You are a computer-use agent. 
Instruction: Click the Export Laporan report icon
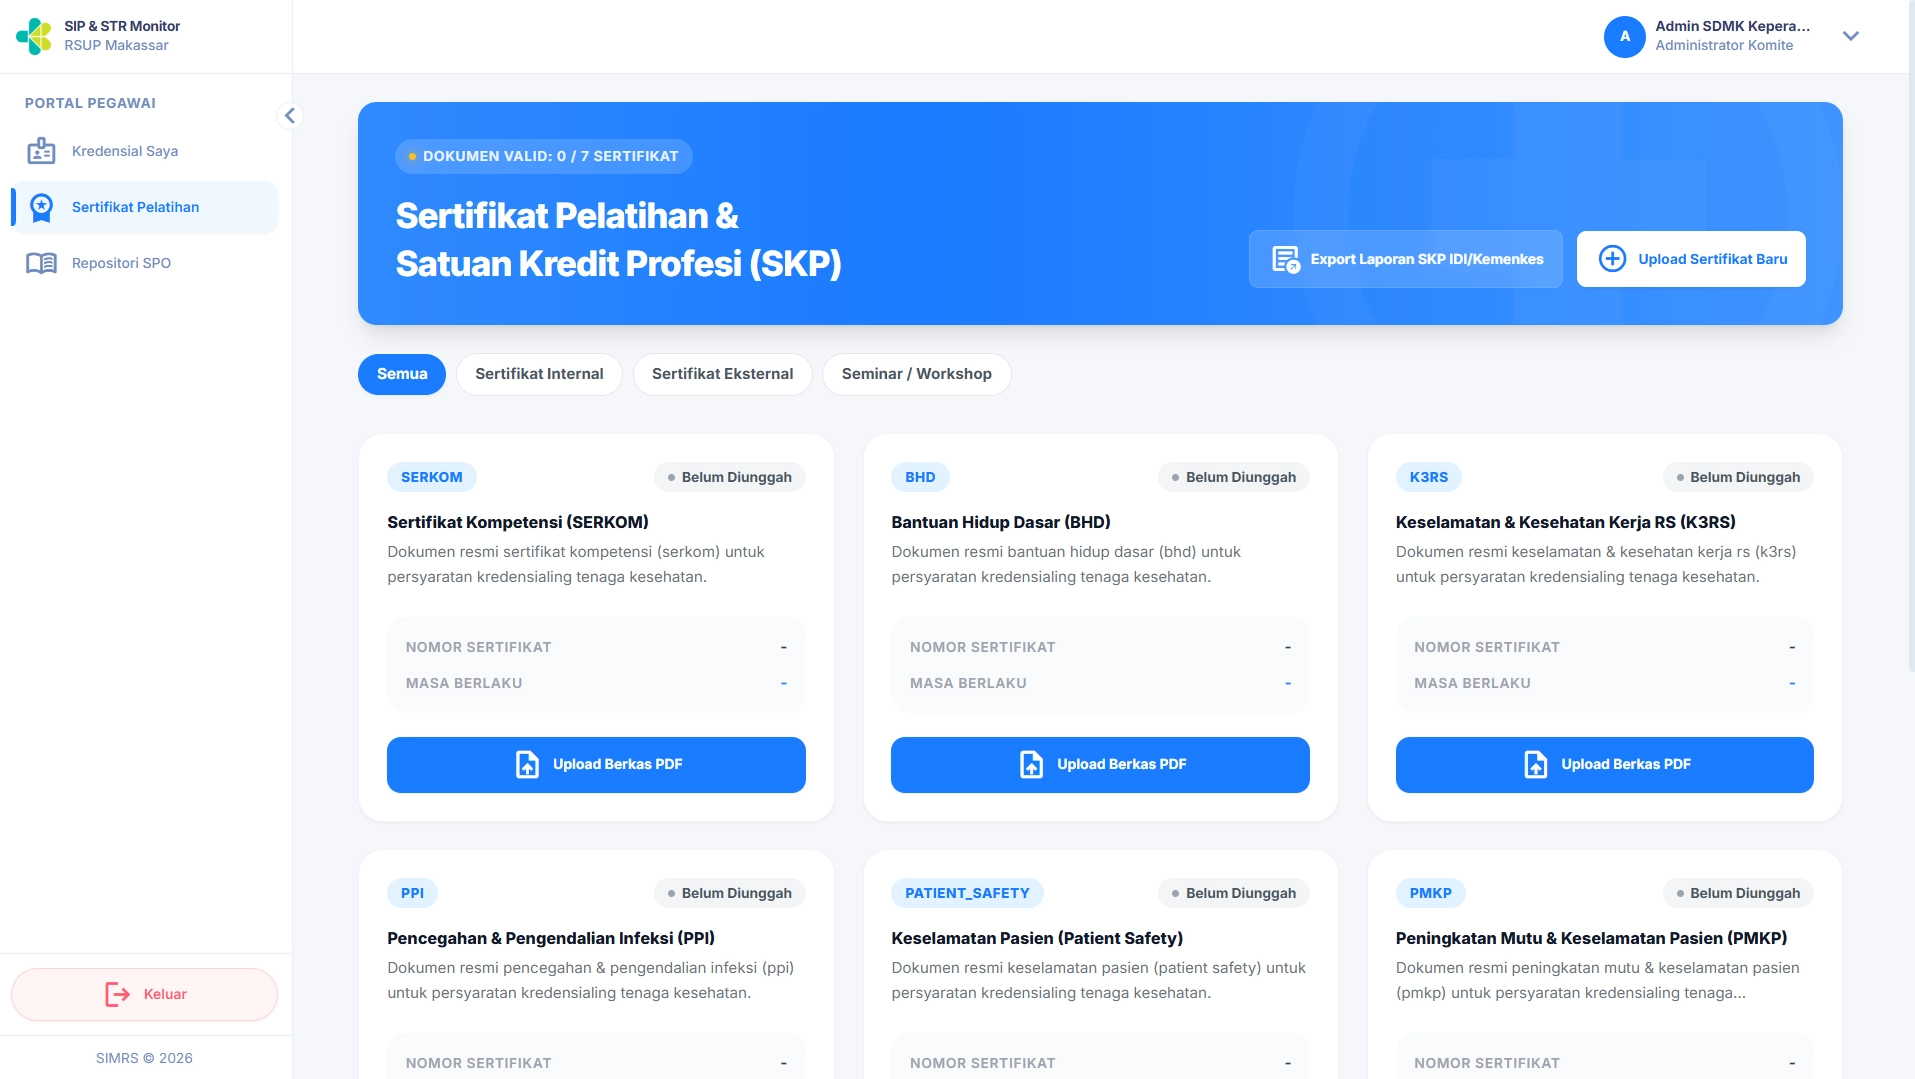(1285, 259)
